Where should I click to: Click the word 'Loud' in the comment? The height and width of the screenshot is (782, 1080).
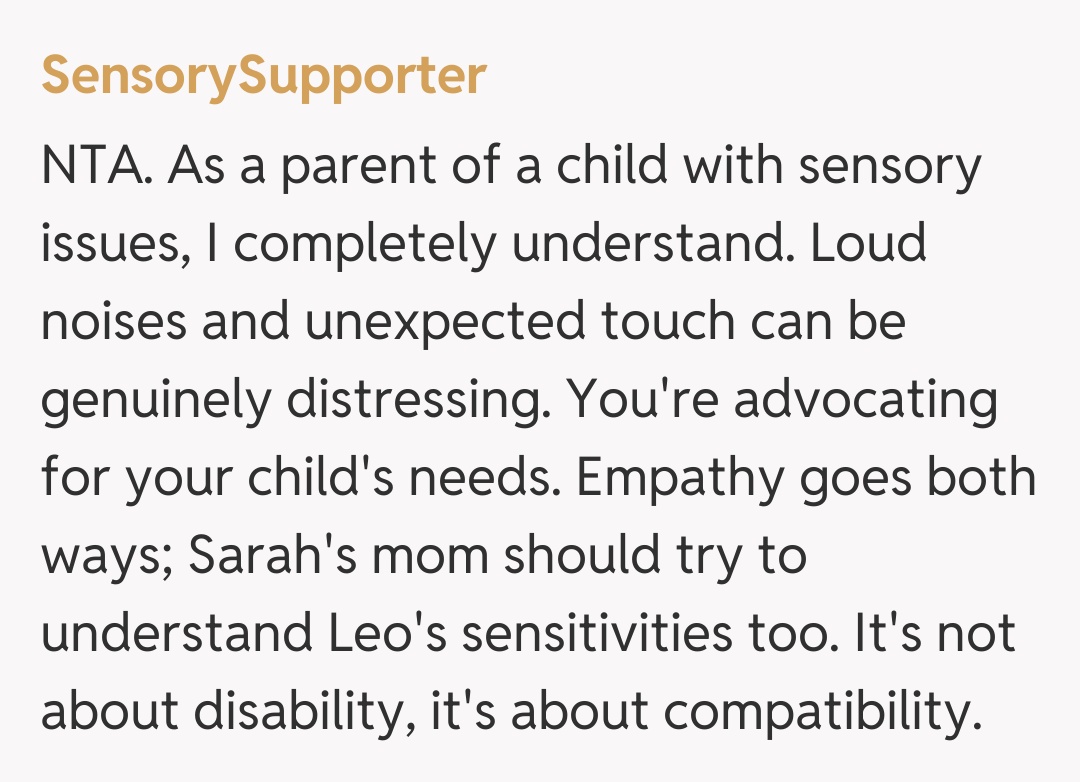868,246
